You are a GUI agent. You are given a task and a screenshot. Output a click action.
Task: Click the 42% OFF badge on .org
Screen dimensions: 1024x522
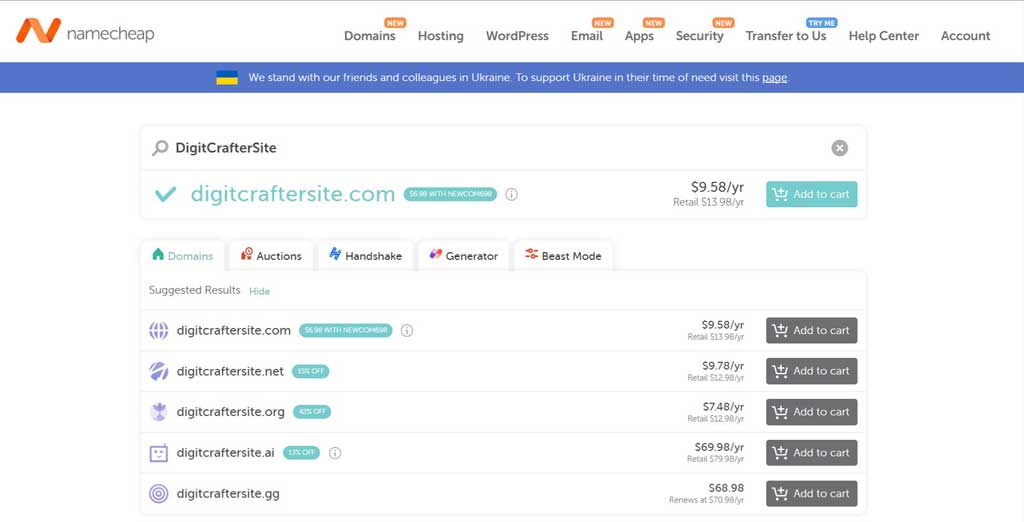point(312,412)
